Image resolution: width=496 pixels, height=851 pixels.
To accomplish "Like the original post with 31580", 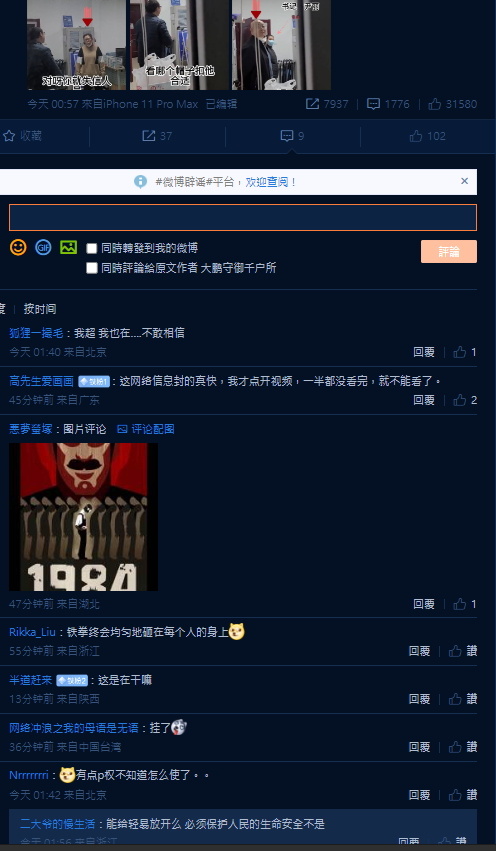I will pyautogui.click(x=453, y=104).
